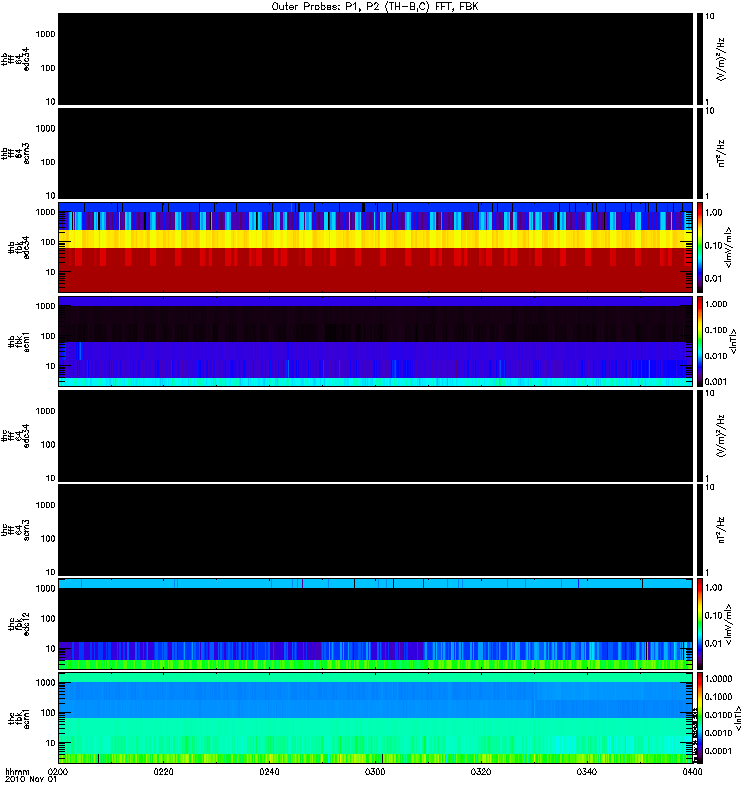Screen dimensions: 750x800
Task: Click the 100 y-axis tick of thb fbk scm1
Action: [x=48, y=336]
